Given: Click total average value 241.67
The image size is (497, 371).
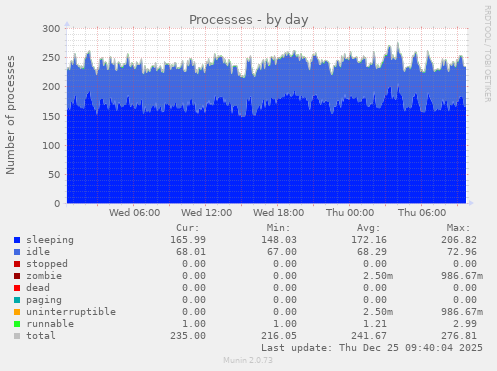Looking at the screenshot, I should click(x=369, y=336).
